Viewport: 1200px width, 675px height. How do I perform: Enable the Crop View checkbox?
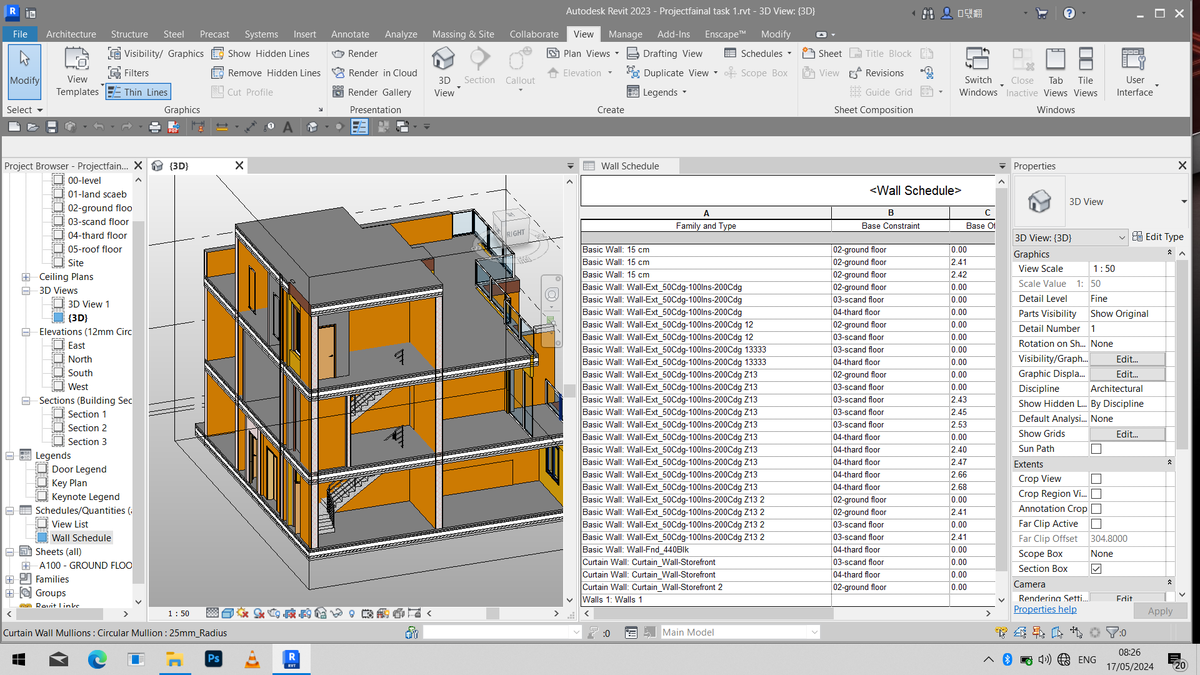click(1095, 479)
